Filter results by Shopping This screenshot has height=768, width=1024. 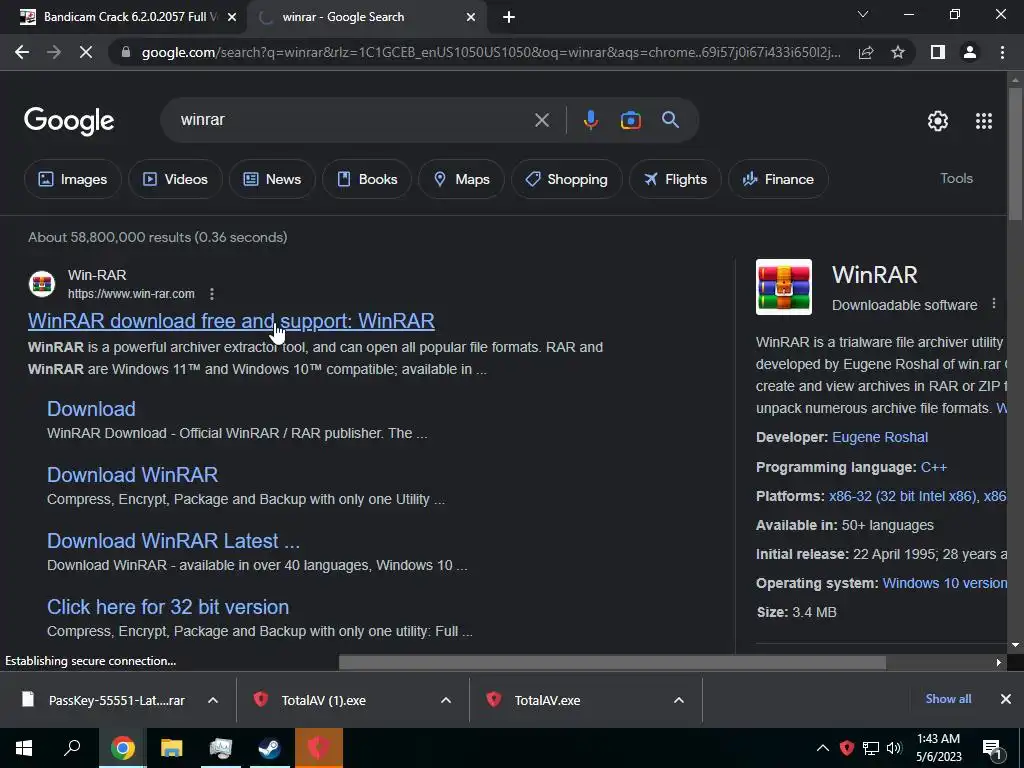click(x=566, y=179)
